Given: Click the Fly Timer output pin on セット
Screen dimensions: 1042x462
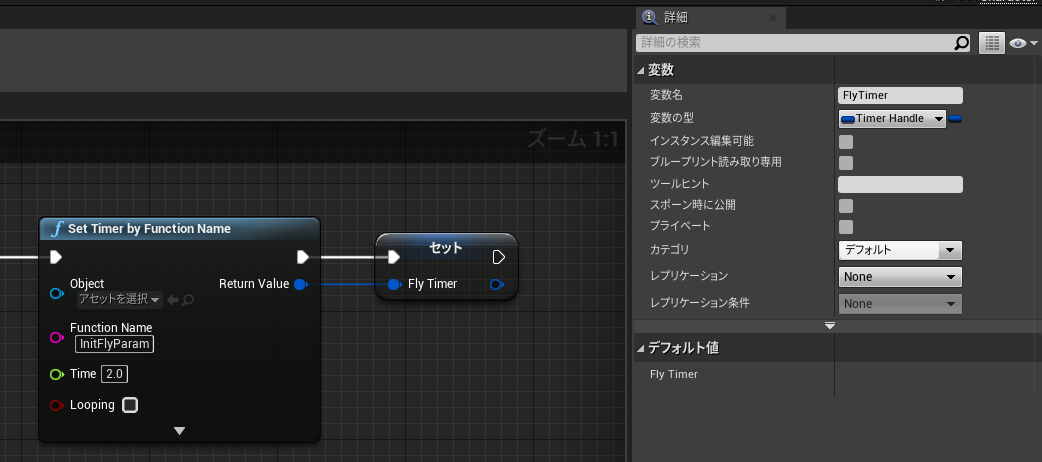Looking at the screenshot, I should pyautogui.click(x=496, y=285).
